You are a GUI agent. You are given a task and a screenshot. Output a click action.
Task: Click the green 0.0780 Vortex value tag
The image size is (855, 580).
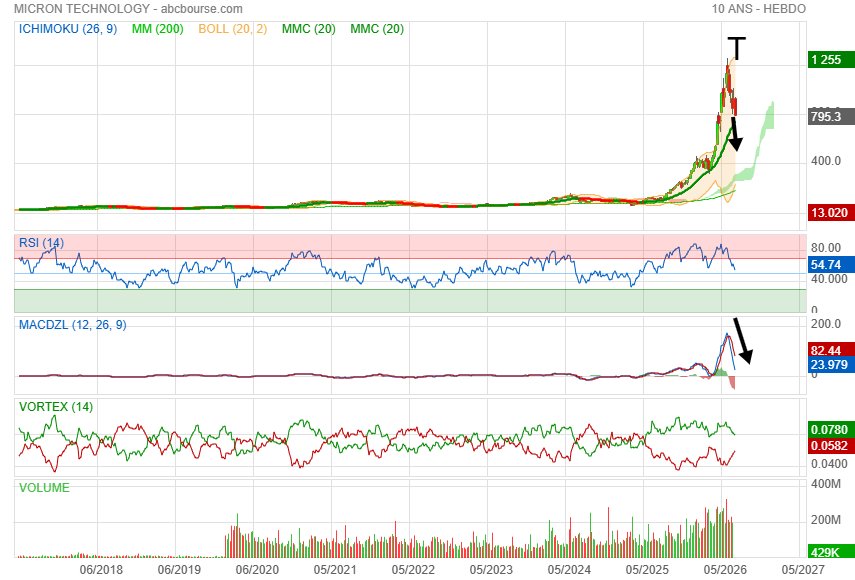[831, 430]
